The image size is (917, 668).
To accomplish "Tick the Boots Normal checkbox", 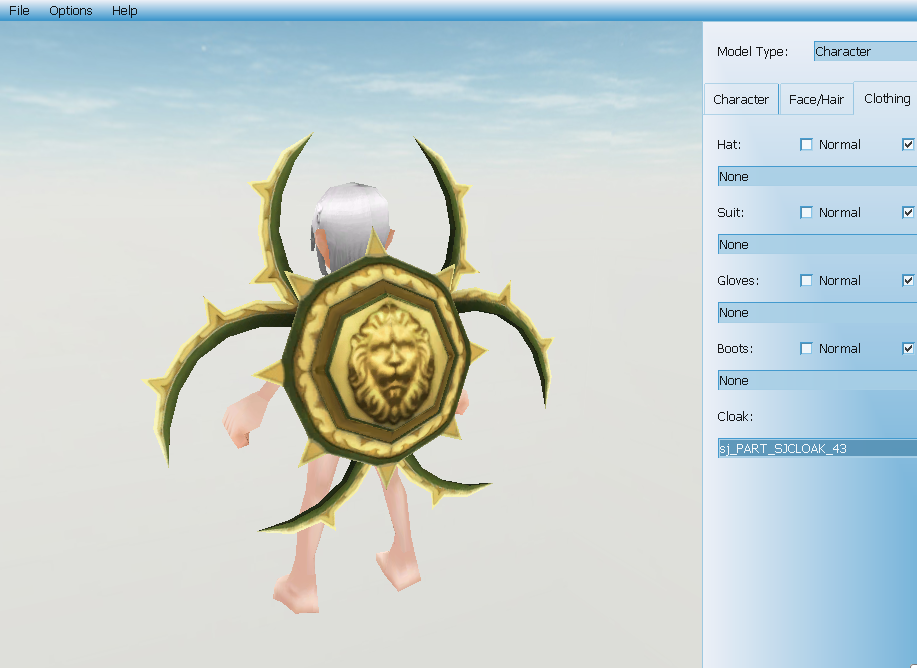I will pos(807,348).
